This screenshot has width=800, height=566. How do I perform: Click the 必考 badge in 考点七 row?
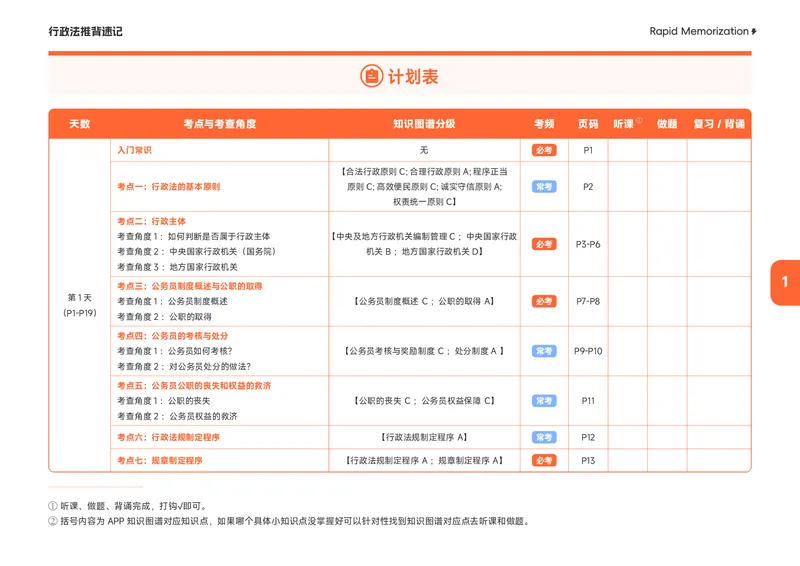tap(544, 461)
